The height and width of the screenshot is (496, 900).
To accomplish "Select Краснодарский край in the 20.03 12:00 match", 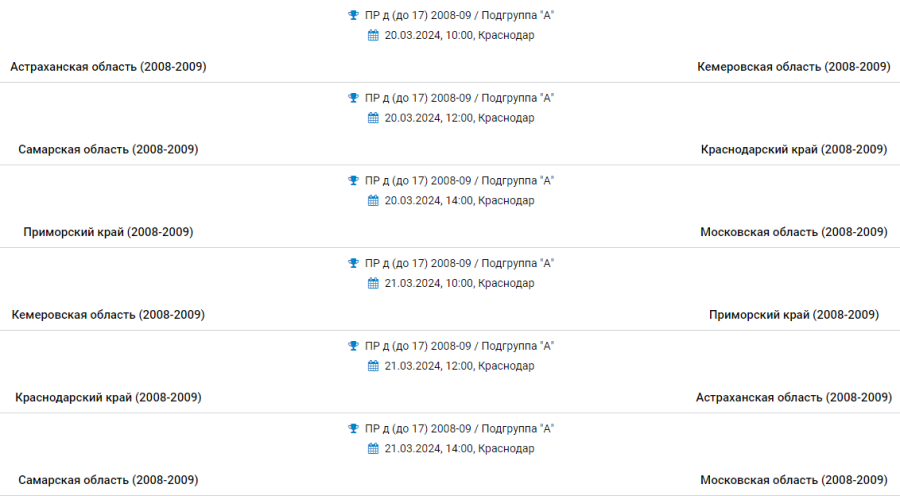I will [794, 149].
